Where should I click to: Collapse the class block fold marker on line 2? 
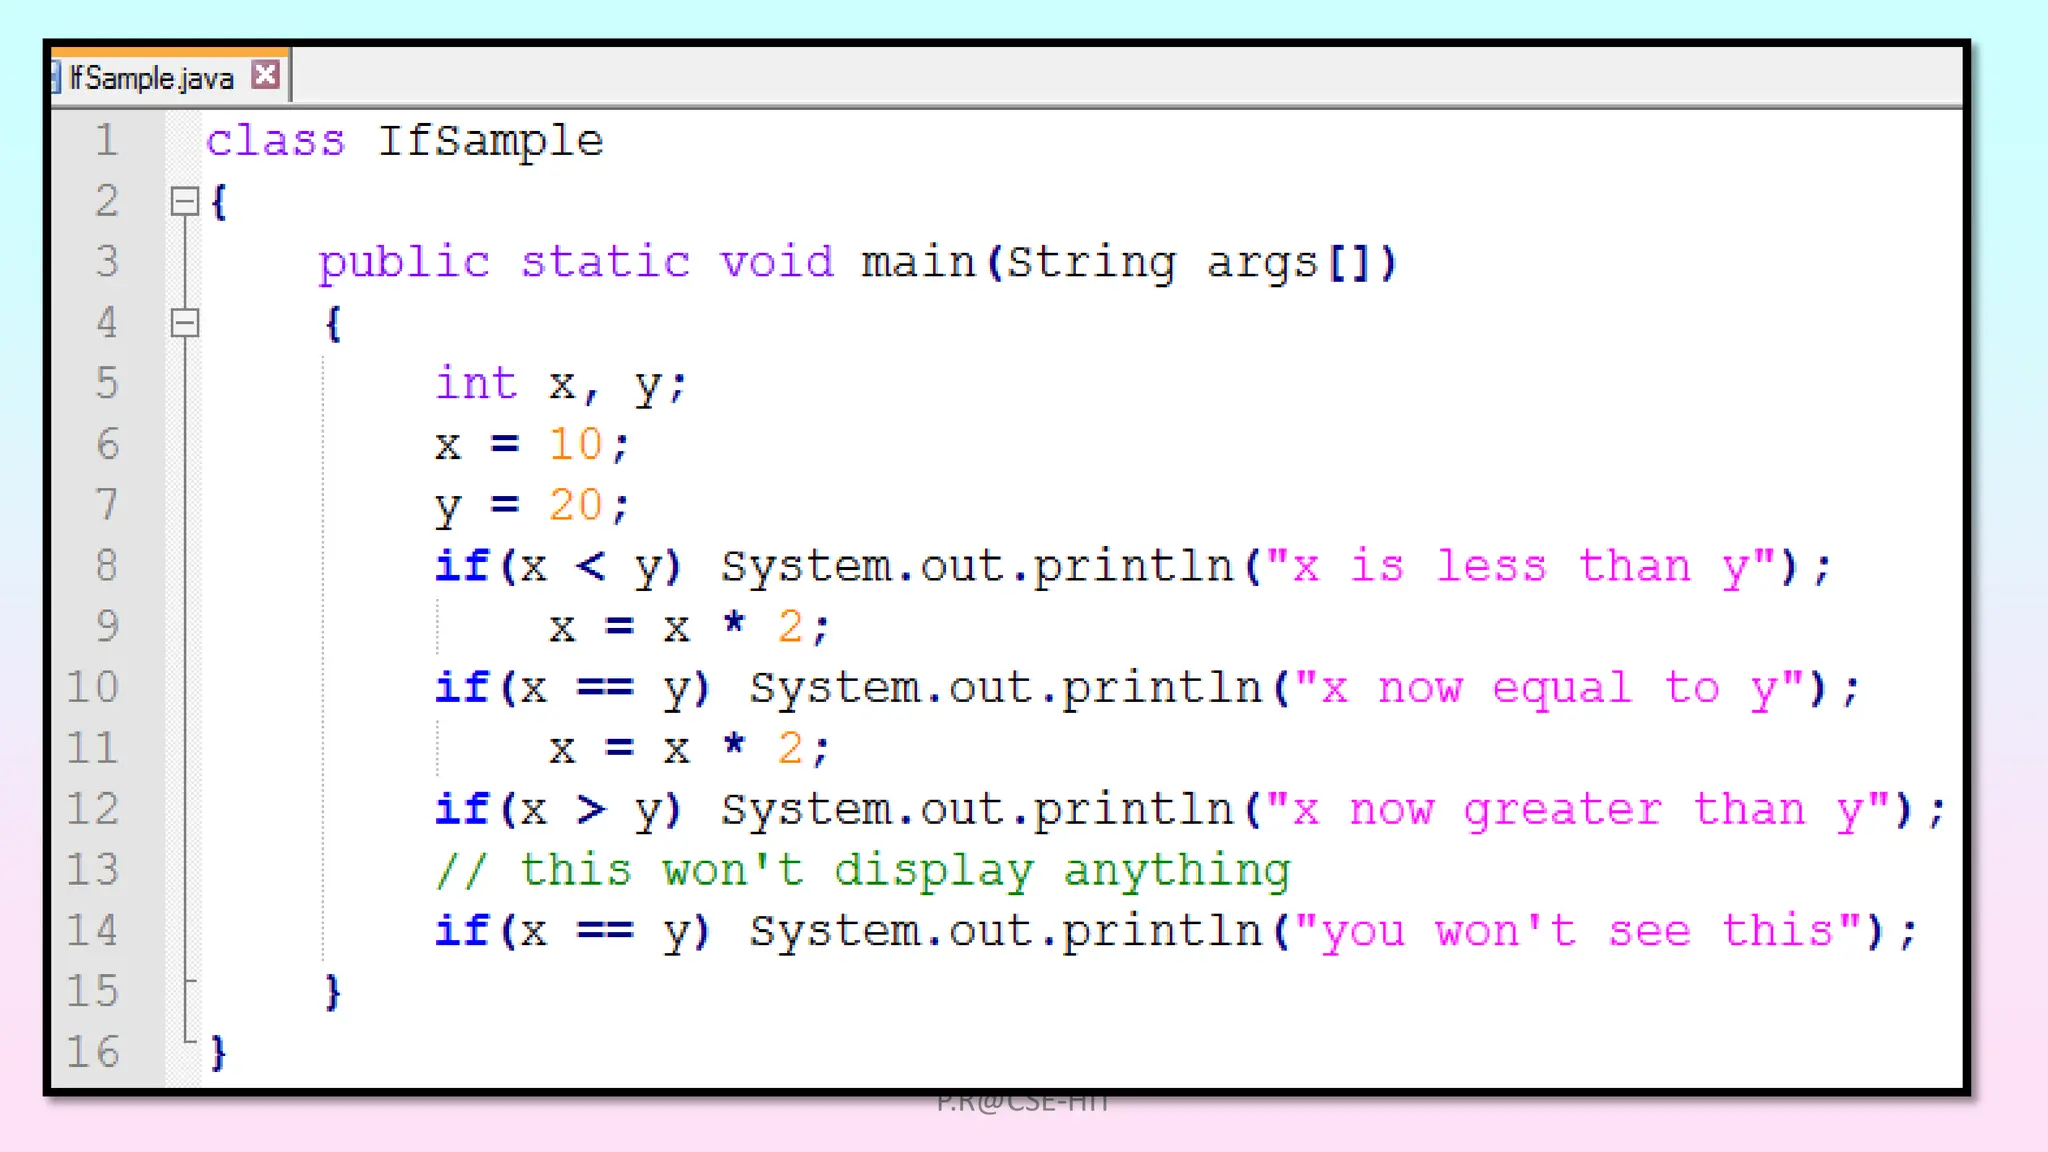coord(185,202)
